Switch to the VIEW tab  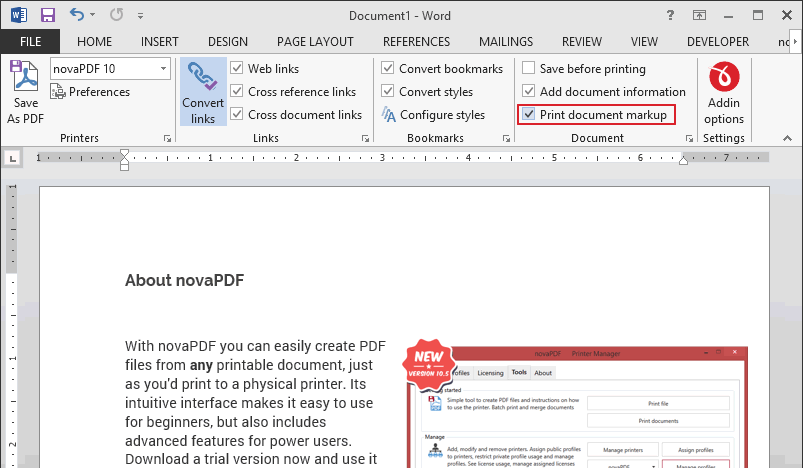[644, 41]
